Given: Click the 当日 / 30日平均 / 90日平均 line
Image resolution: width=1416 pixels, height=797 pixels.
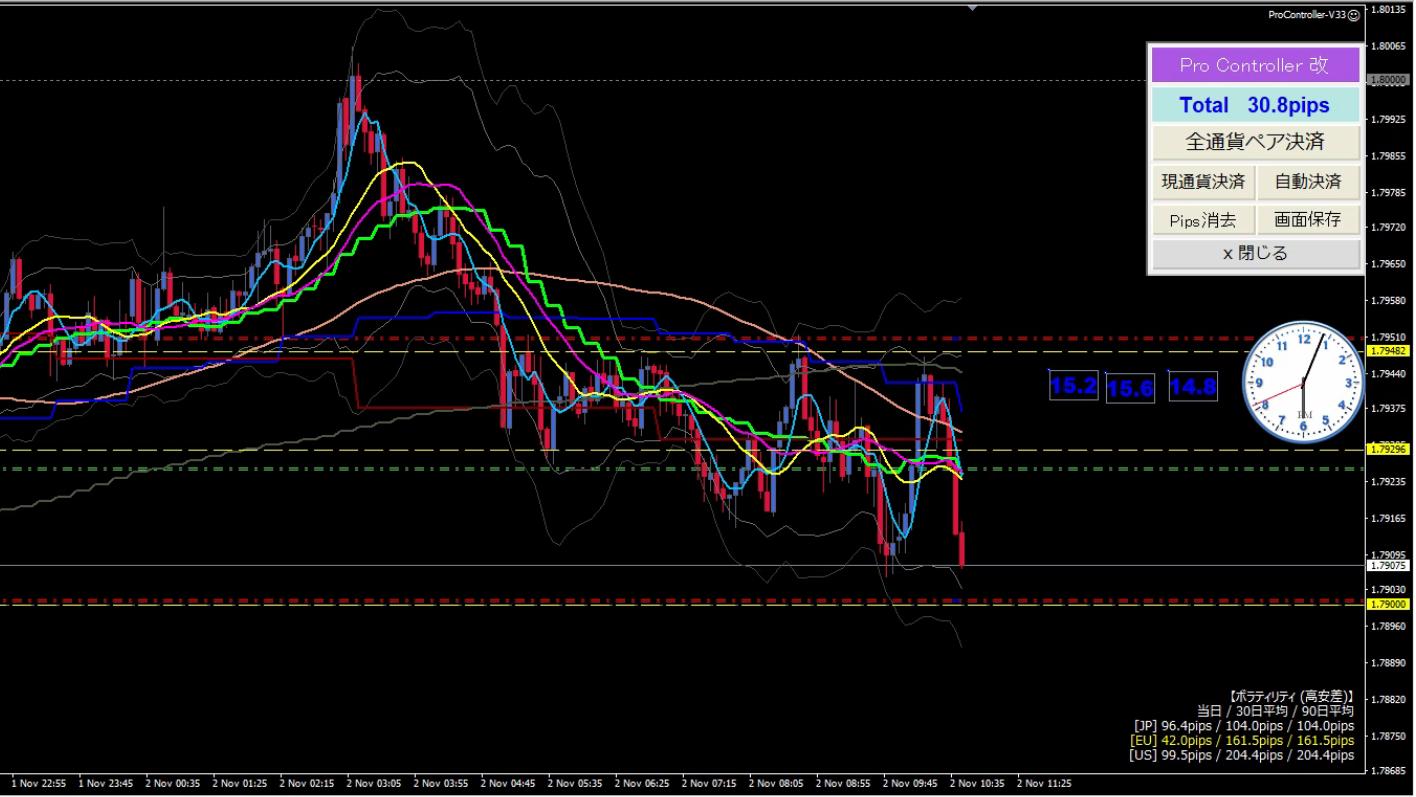Looking at the screenshot, I should pyautogui.click(x=1275, y=711).
